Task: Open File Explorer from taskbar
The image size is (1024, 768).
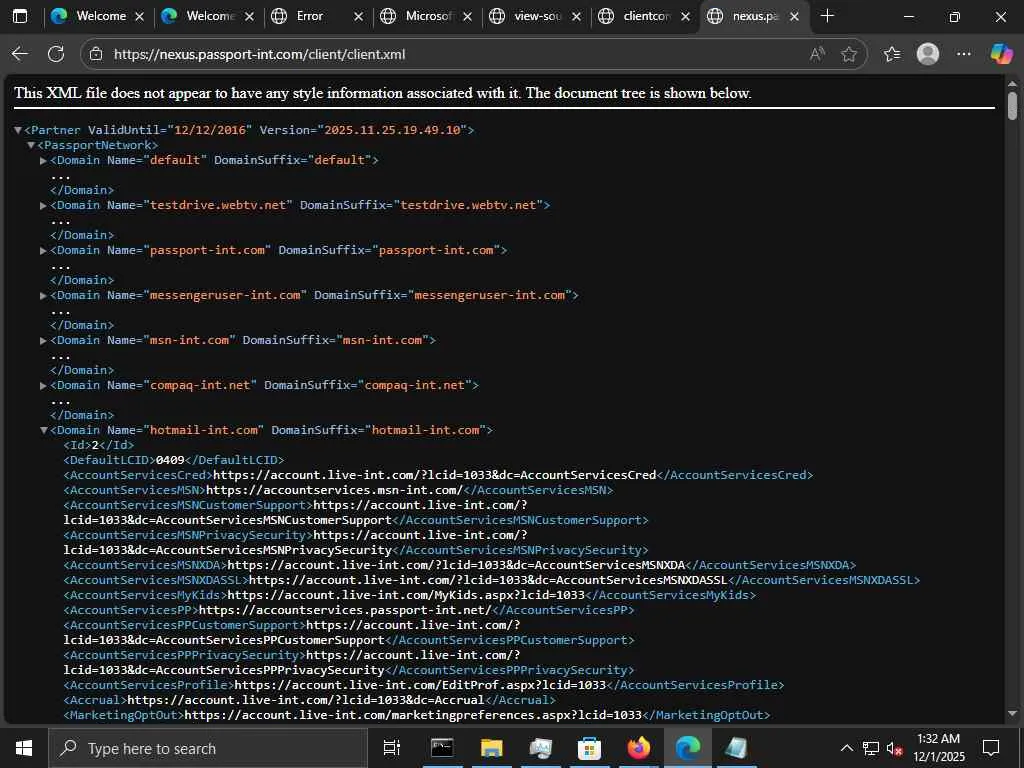Action: pyautogui.click(x=491, y=748)
